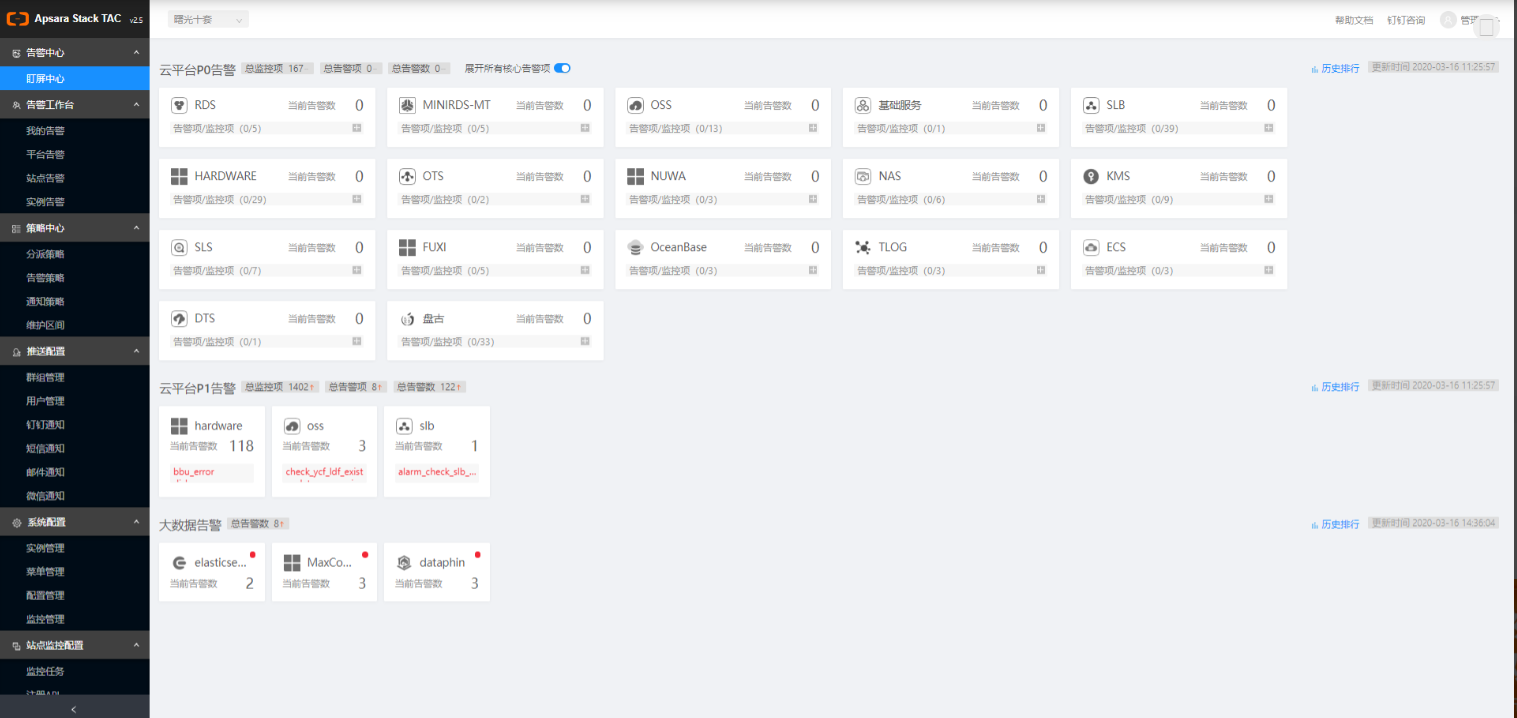Screen dimensions: 1517x718
Task: Open 帮助文档 help link
Action: [1354, 20]
